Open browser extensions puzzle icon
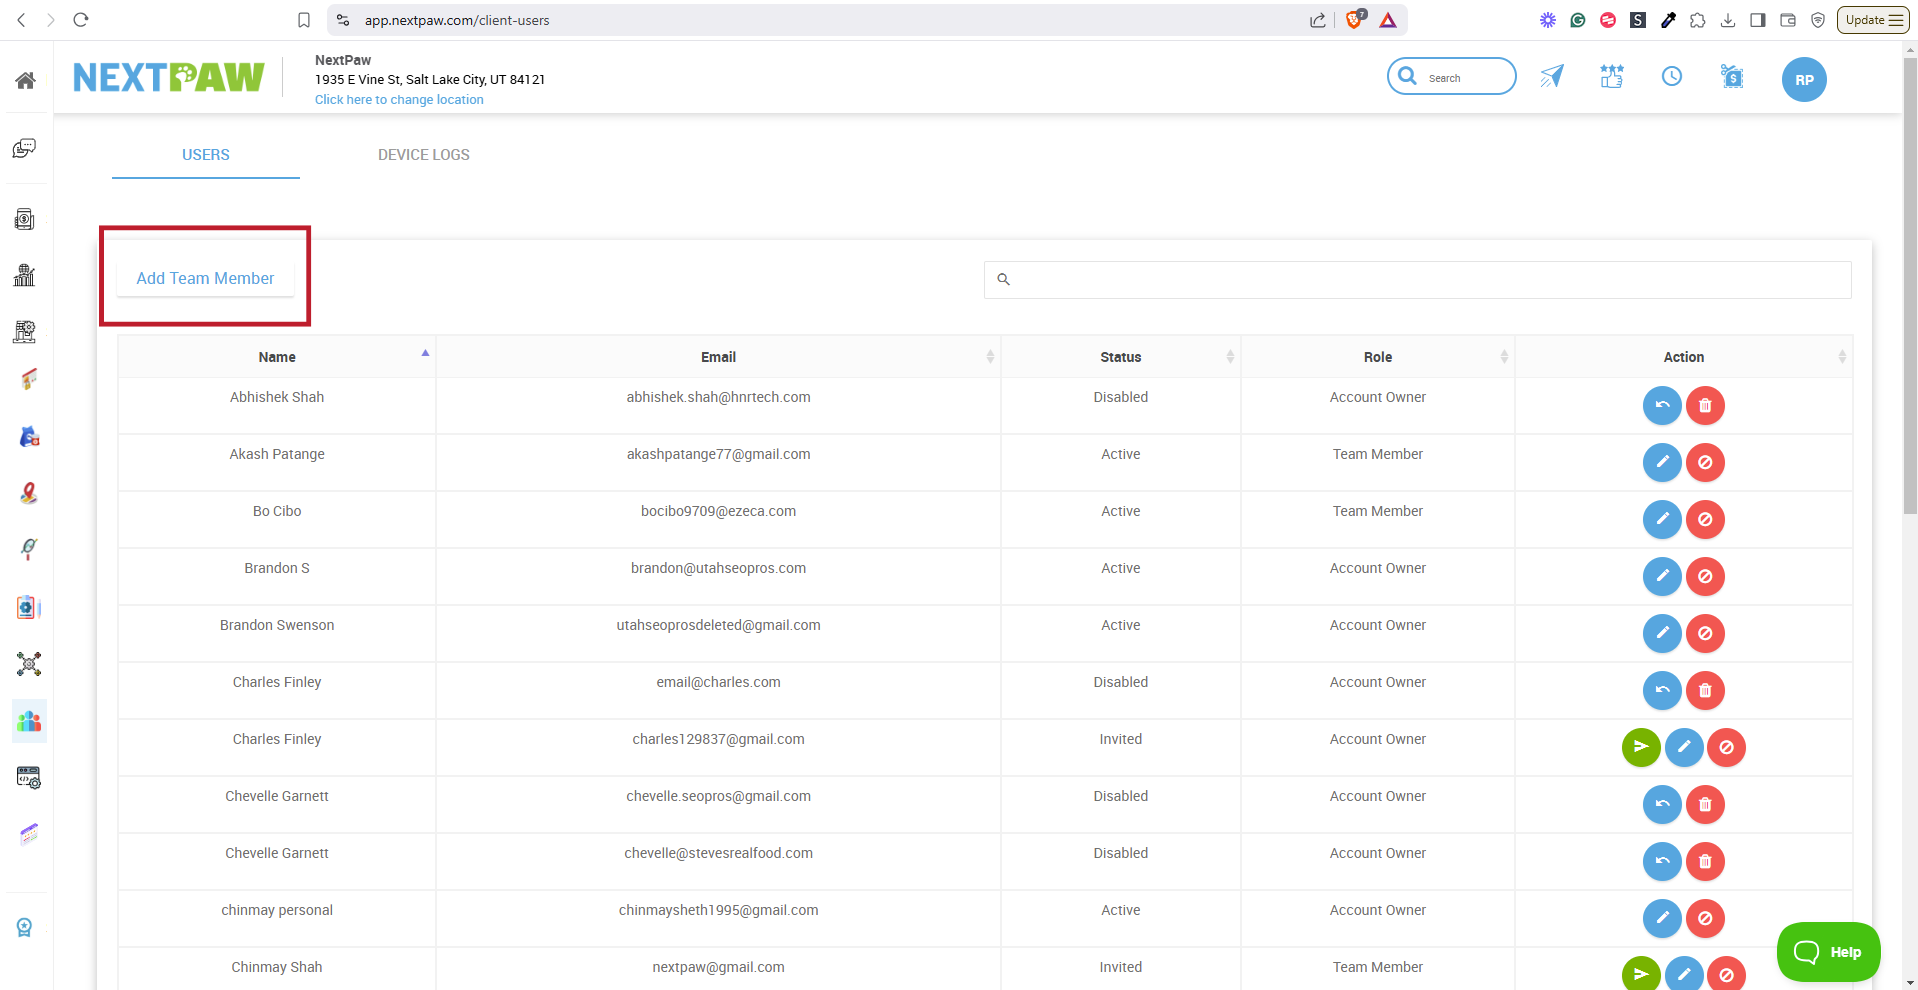The height and width of the screenshot is (990, 1918). pos(1698,20)
